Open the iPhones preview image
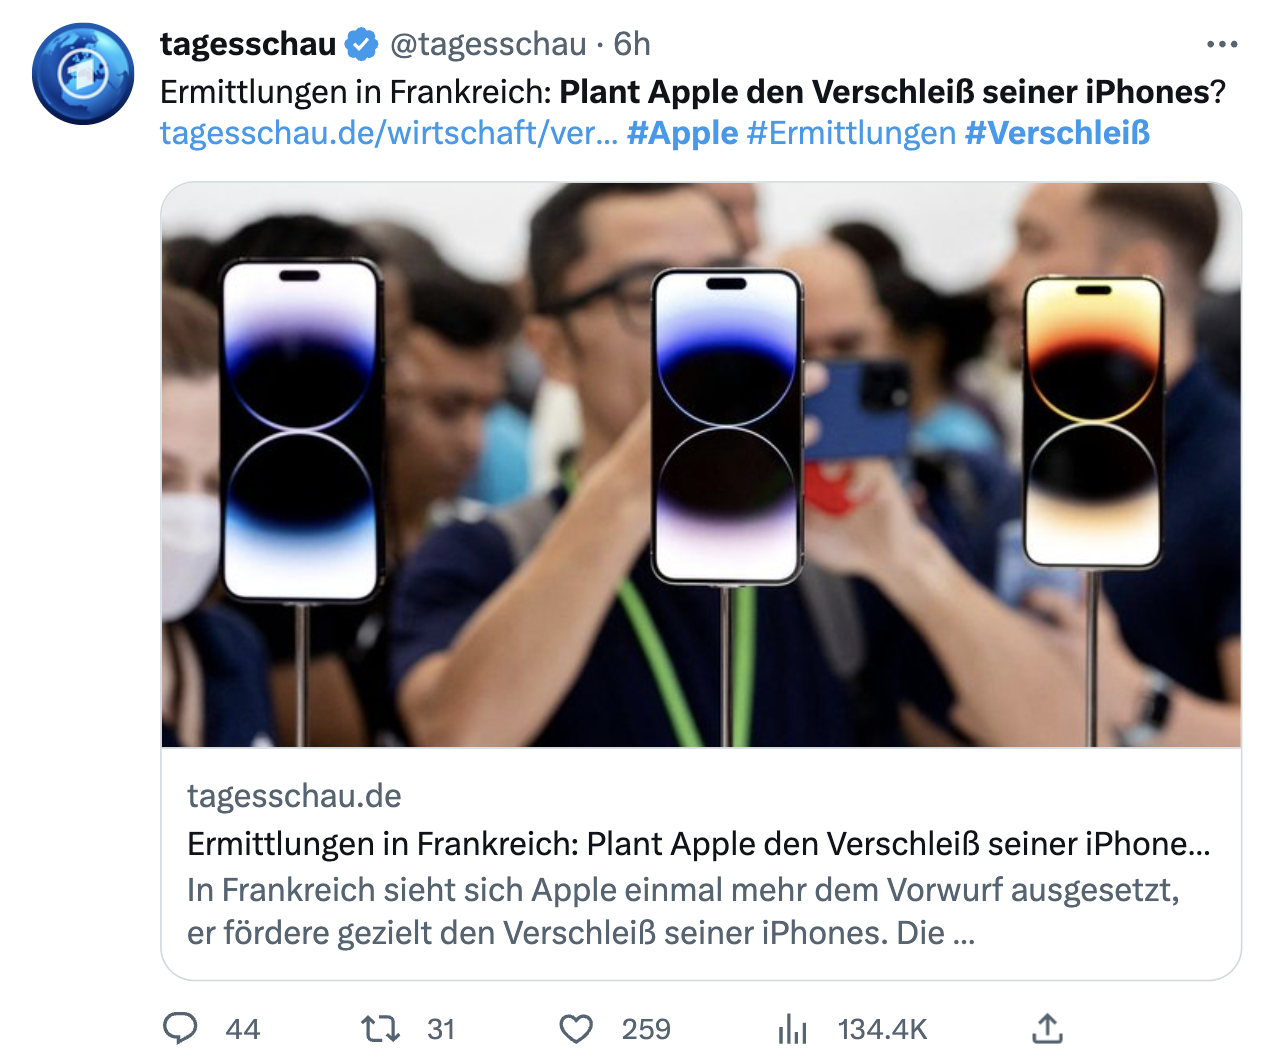This screenshot has width=1274, height=1064. (x=701, y=465)
